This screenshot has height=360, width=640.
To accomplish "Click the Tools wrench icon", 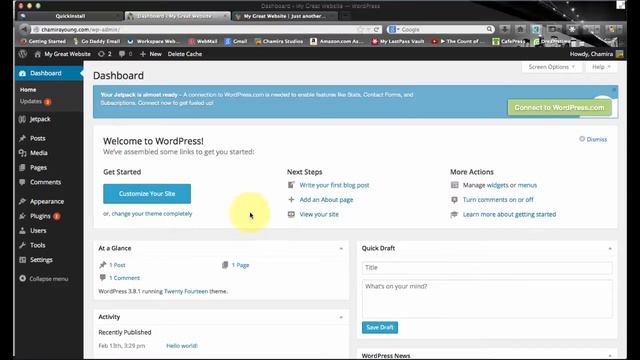I will click(x=22, y=245).
